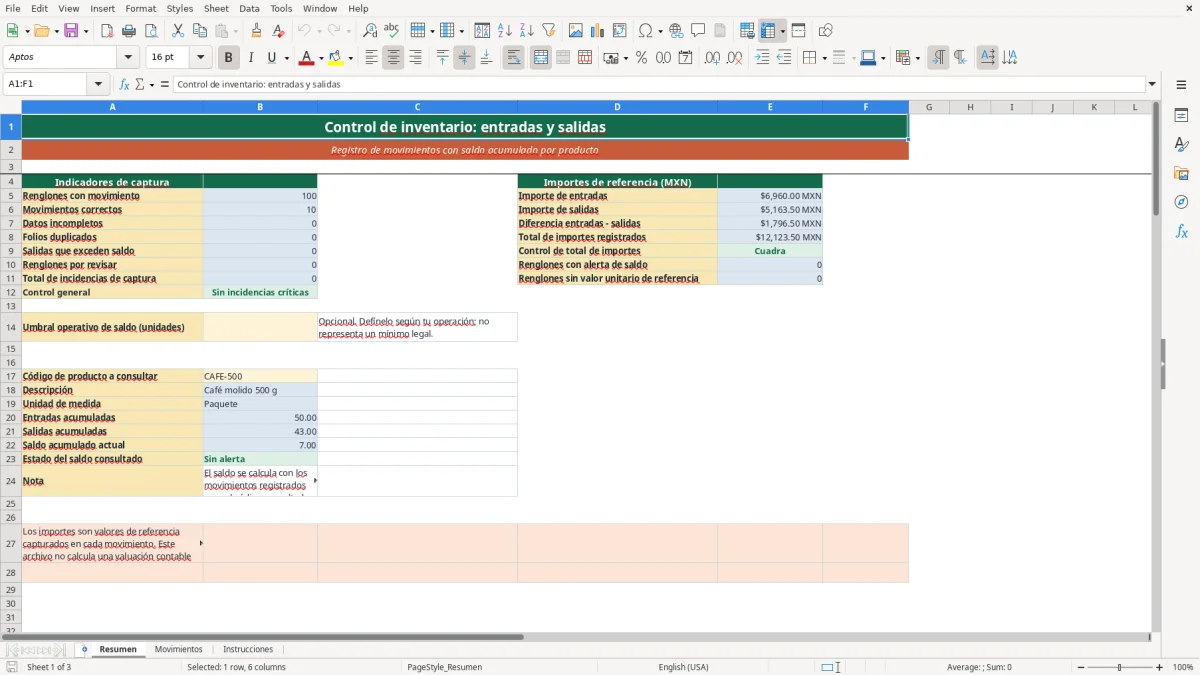Open the Undo history dropdown arrow
Image resolution: width=1200 pixels, height=675 pixels.
tap(317, 31)
